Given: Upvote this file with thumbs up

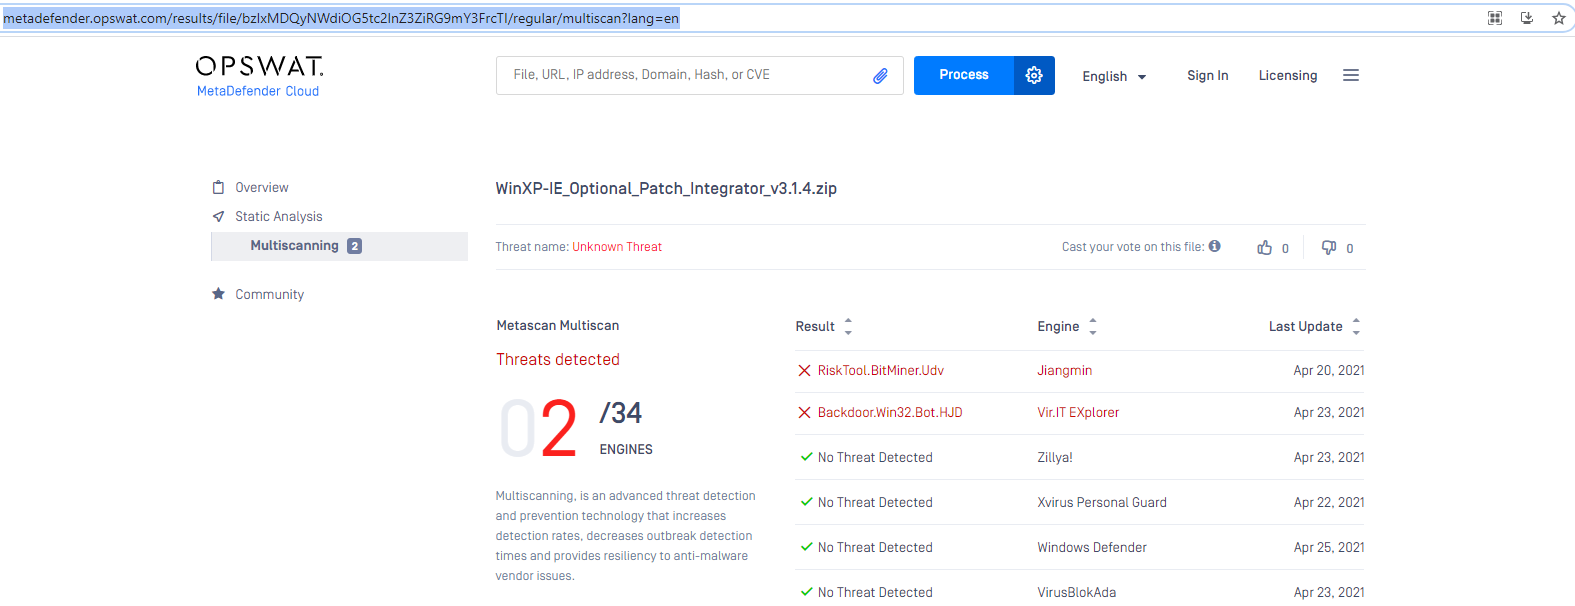Looking at the screenshot, I should (1265, 248).
